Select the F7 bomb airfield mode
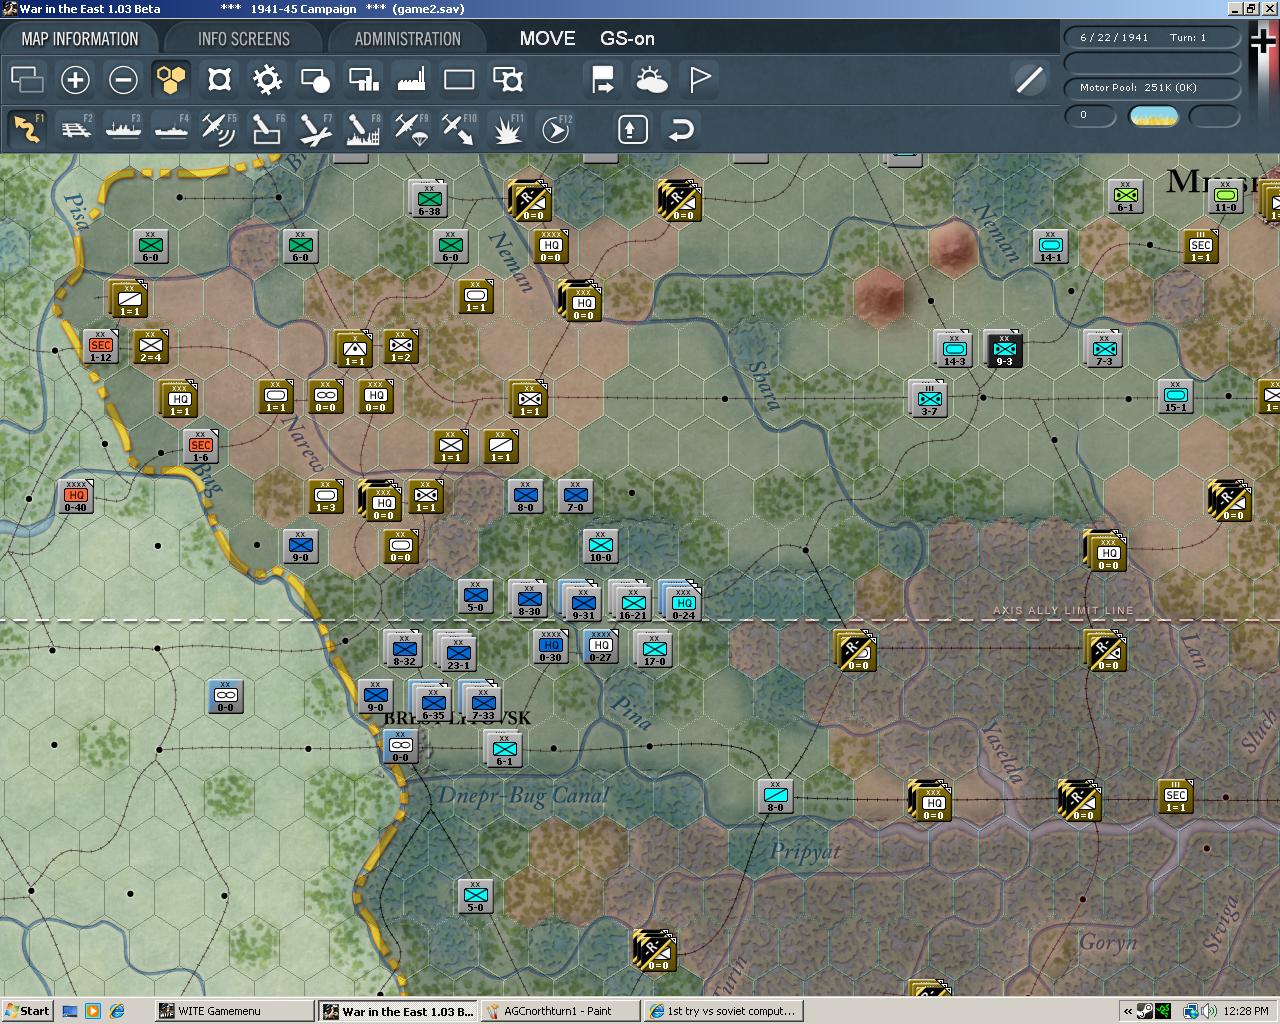 [x=315, y=129]
